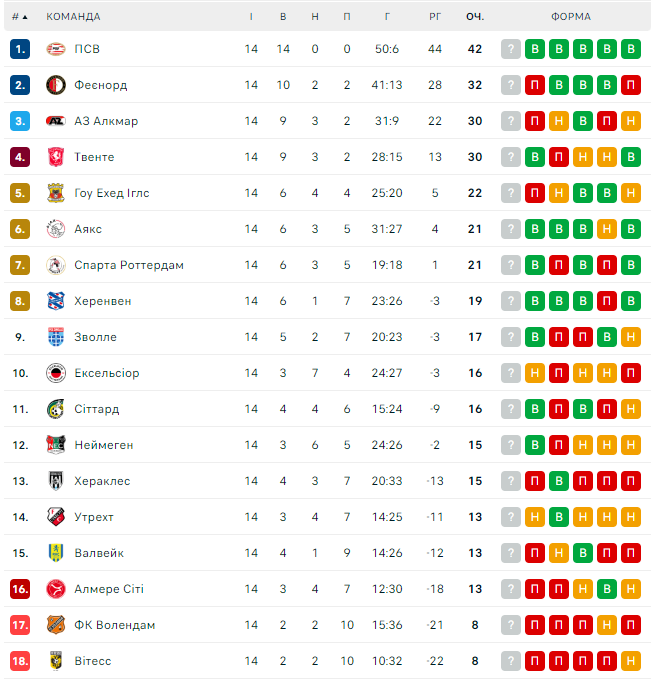Sort standings by the ОЧ. points header

tap(475, 17)
